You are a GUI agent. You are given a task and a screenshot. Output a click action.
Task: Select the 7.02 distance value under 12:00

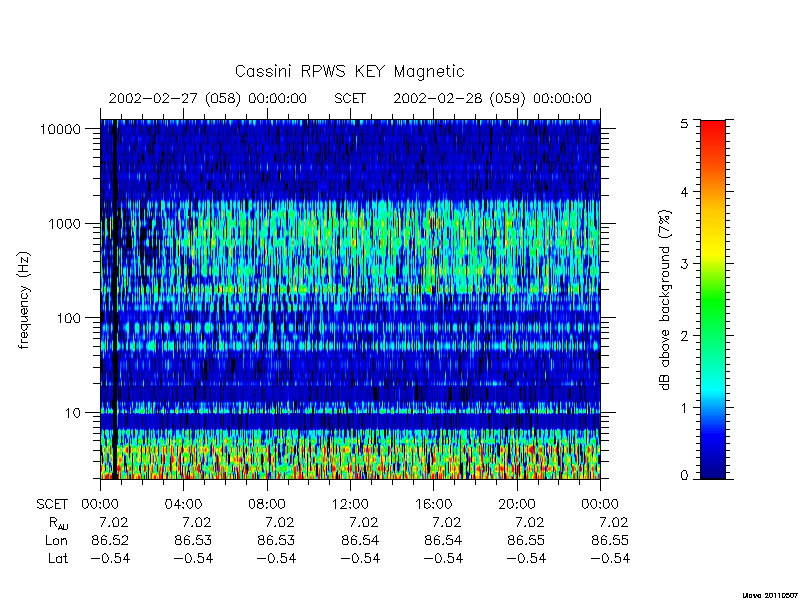click(364, 523)
